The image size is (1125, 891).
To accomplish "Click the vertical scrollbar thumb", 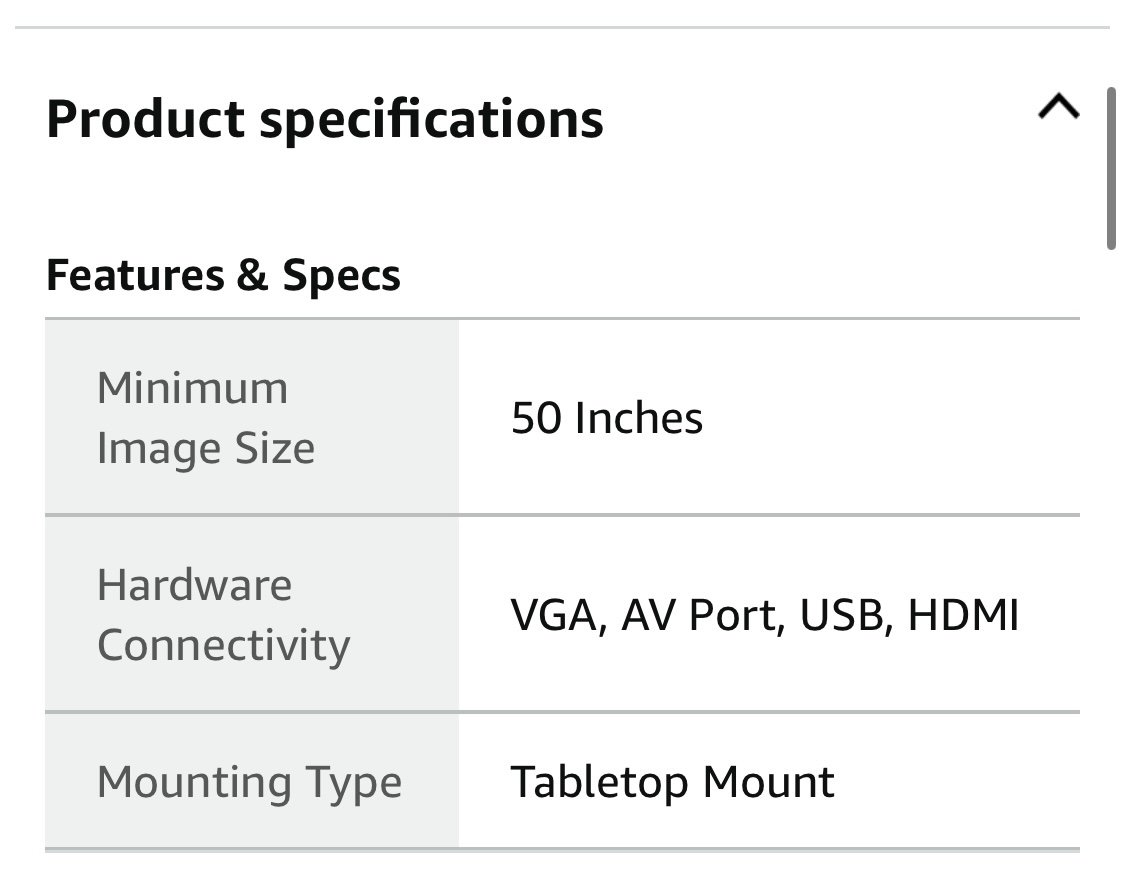I will tap(1111, 169).
